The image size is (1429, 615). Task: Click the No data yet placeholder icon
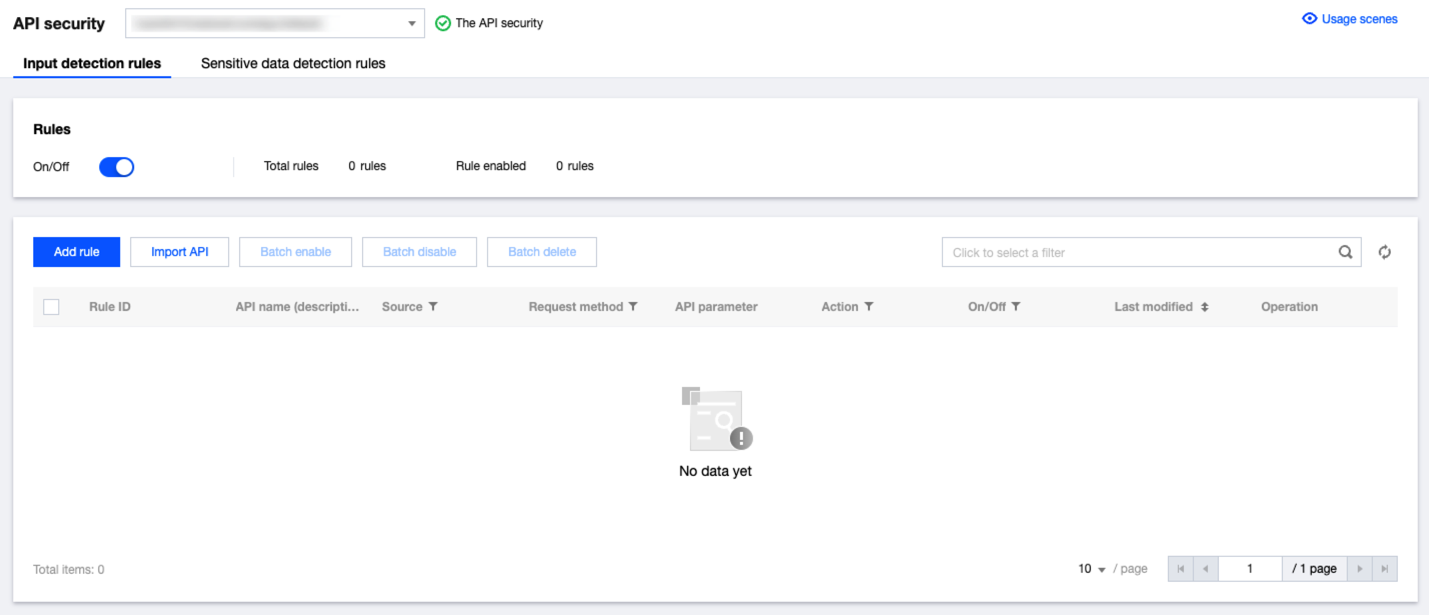[x=716, y=419]
